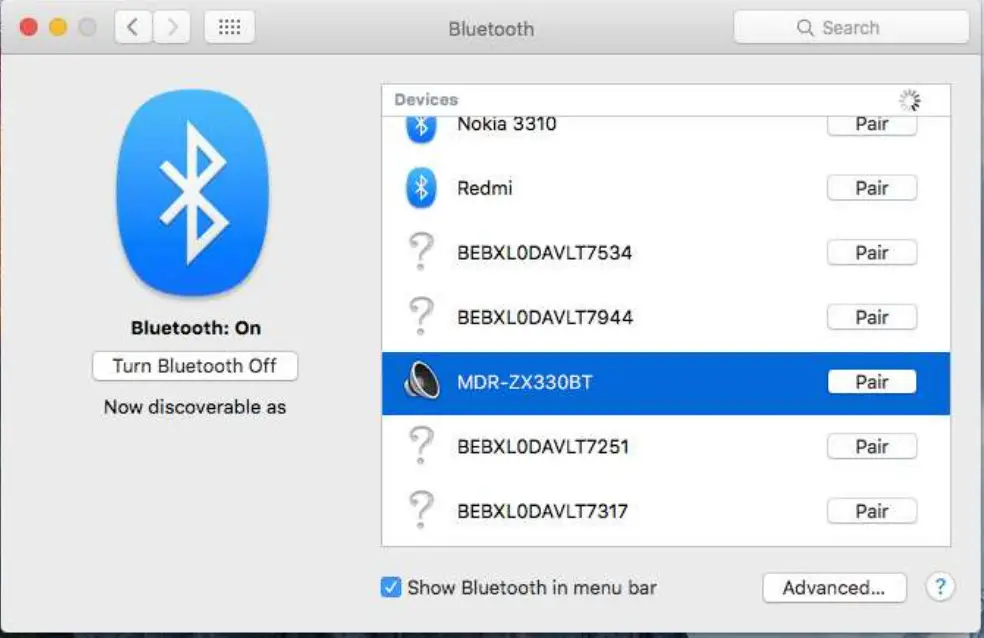Turn Bluetooth Off
The width and height of the screenshot is (984, 638).
[194, 366]
